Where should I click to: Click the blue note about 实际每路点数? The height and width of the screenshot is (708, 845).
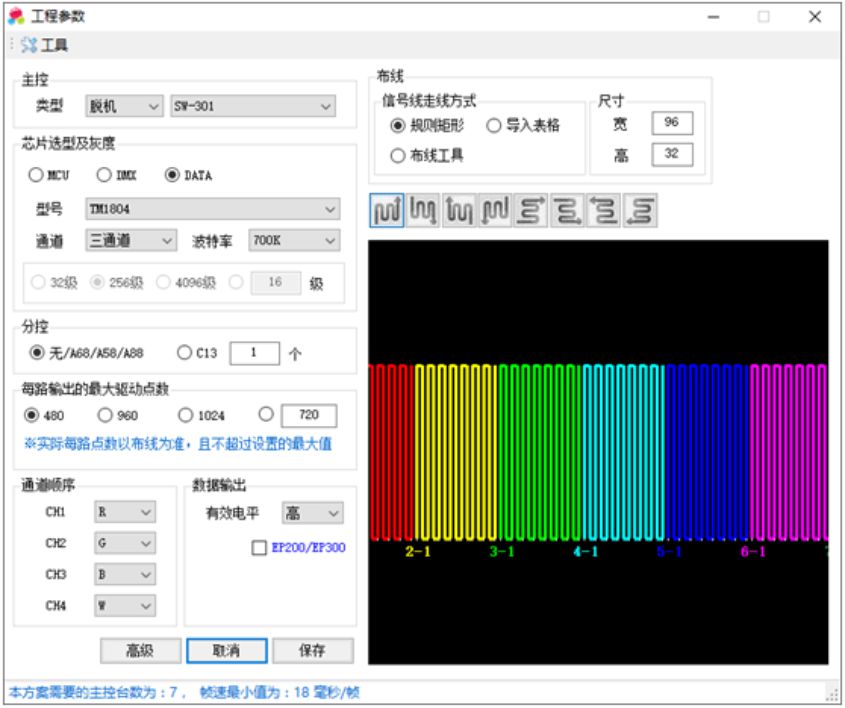(x=178, y=444)
